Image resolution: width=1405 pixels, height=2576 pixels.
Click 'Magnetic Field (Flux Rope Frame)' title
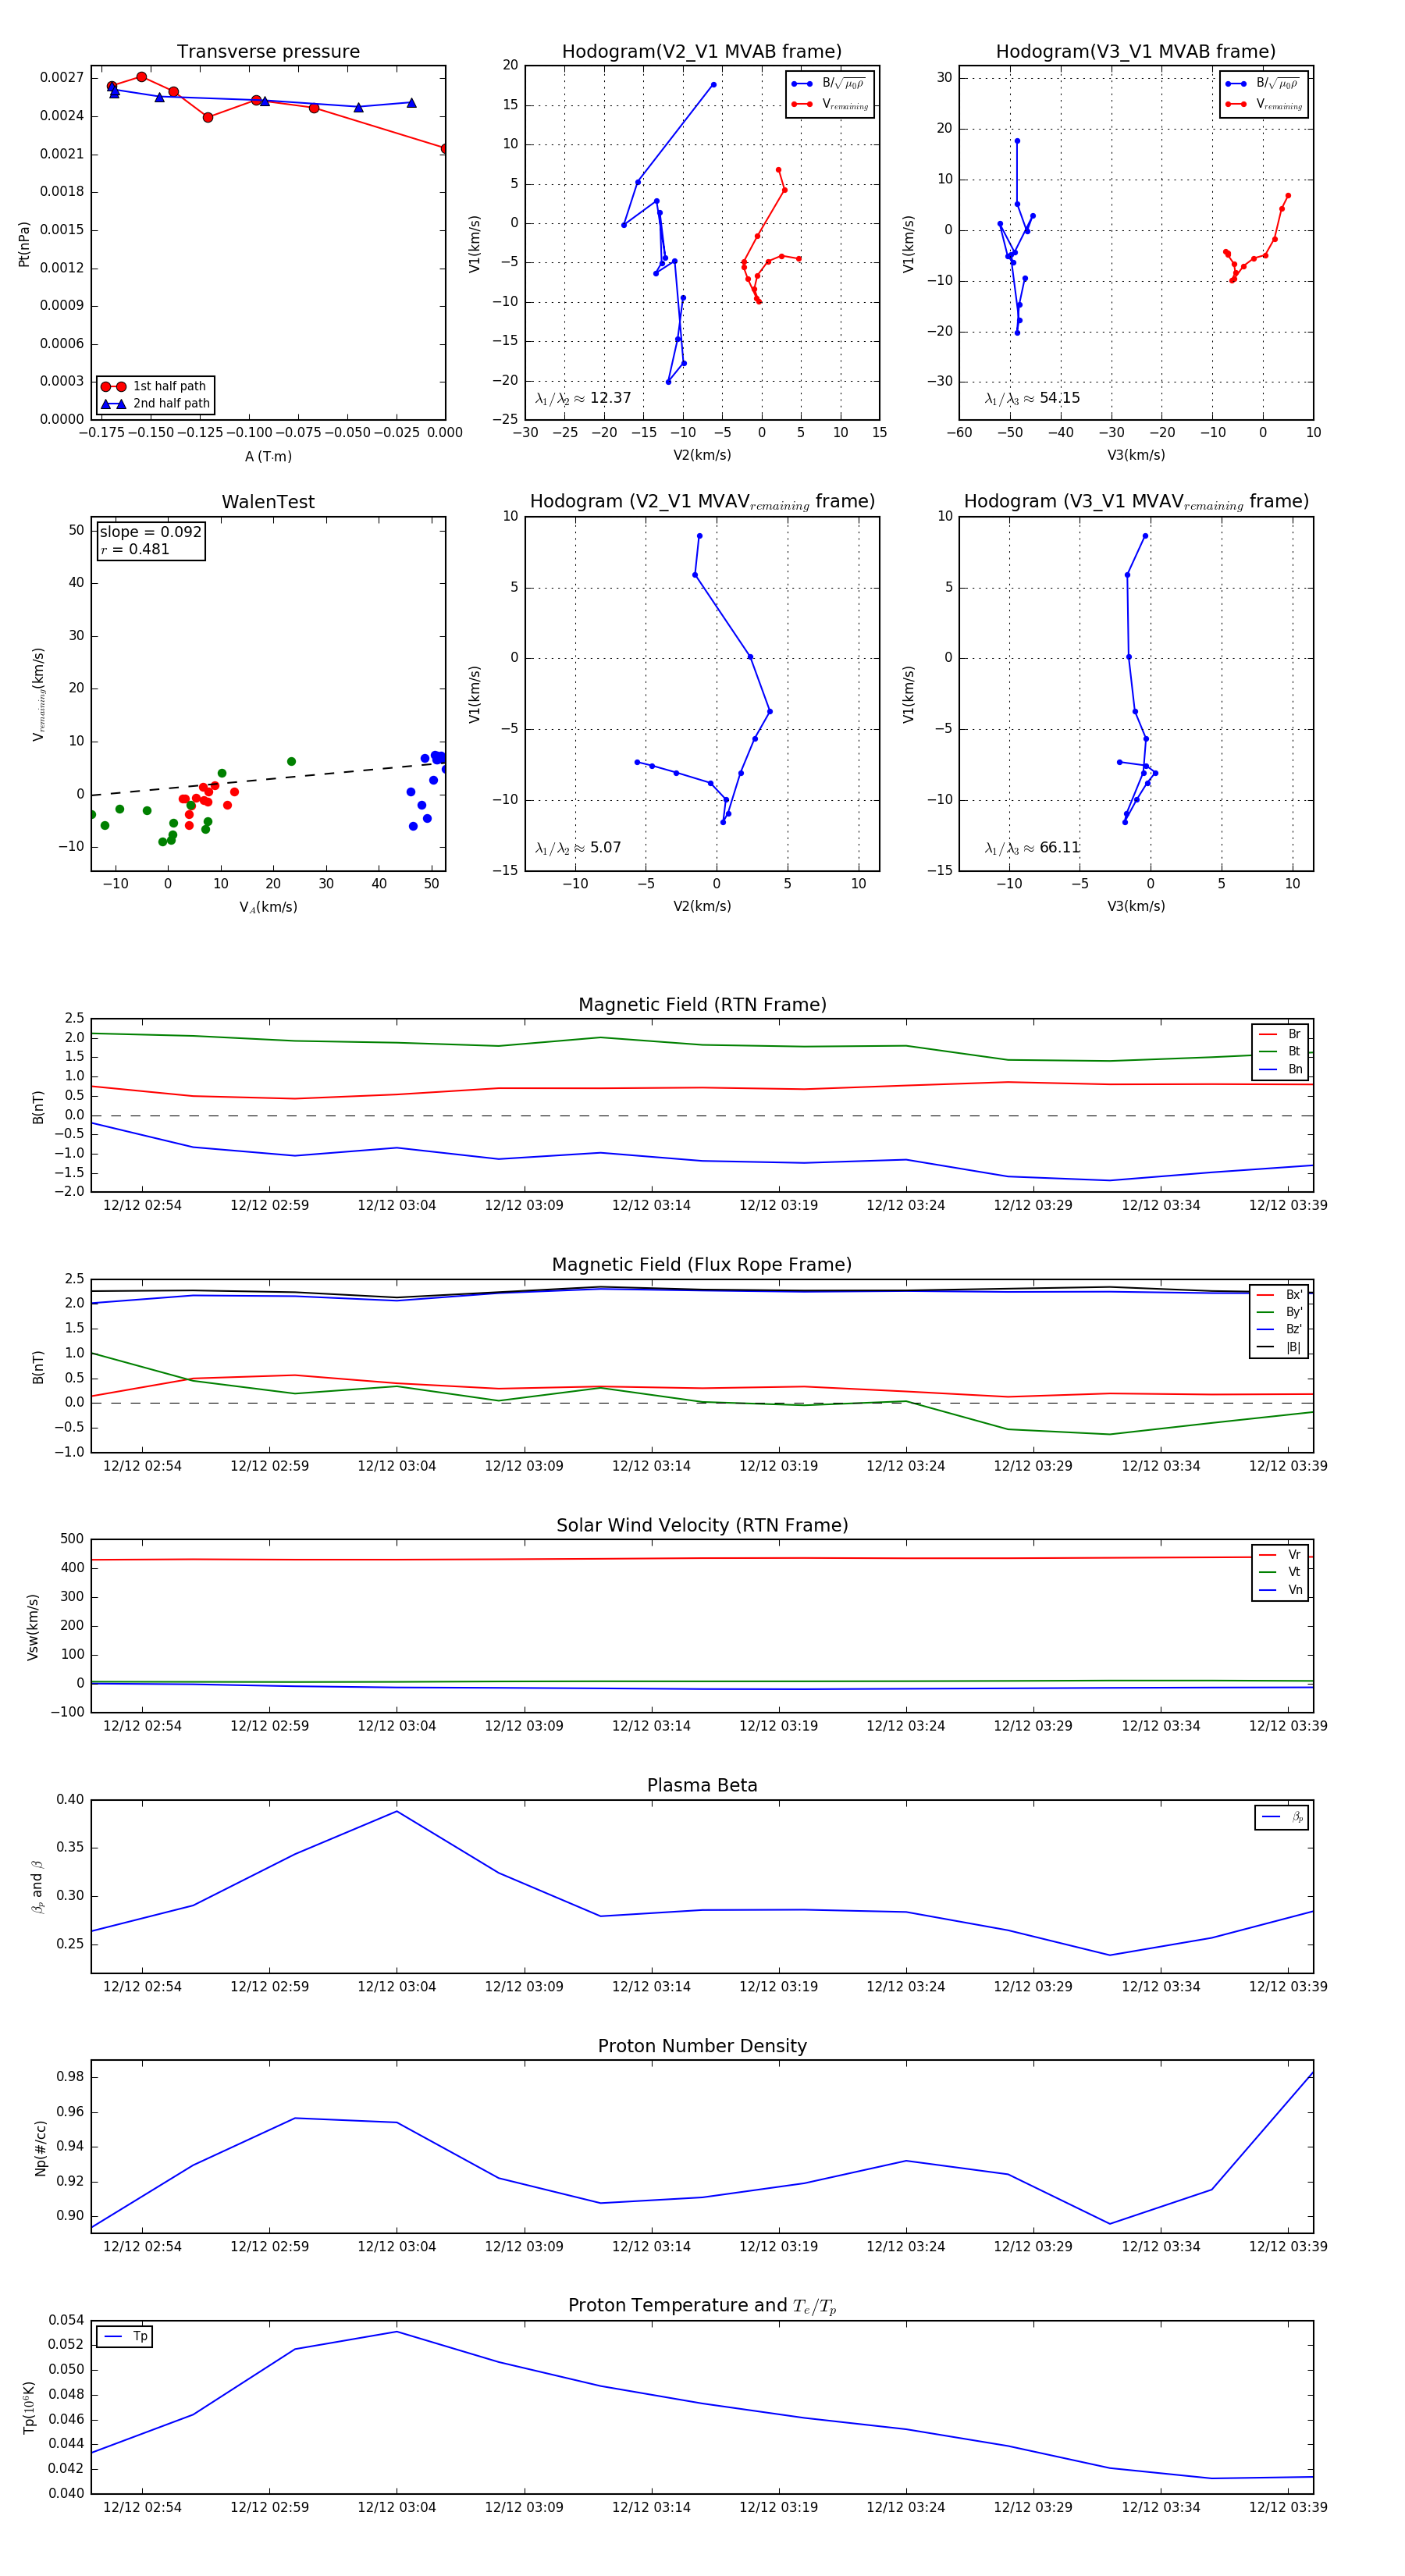pyautogui.click(x=702, y=1265)
